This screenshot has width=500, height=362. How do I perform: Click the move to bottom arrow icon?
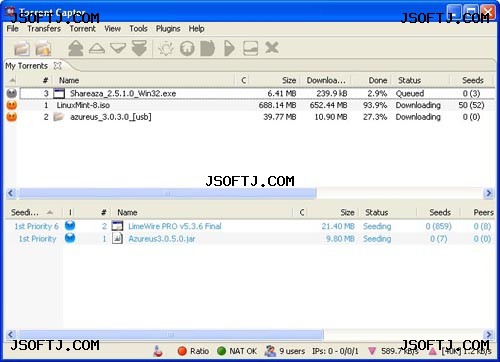click(x=139, y=48)
